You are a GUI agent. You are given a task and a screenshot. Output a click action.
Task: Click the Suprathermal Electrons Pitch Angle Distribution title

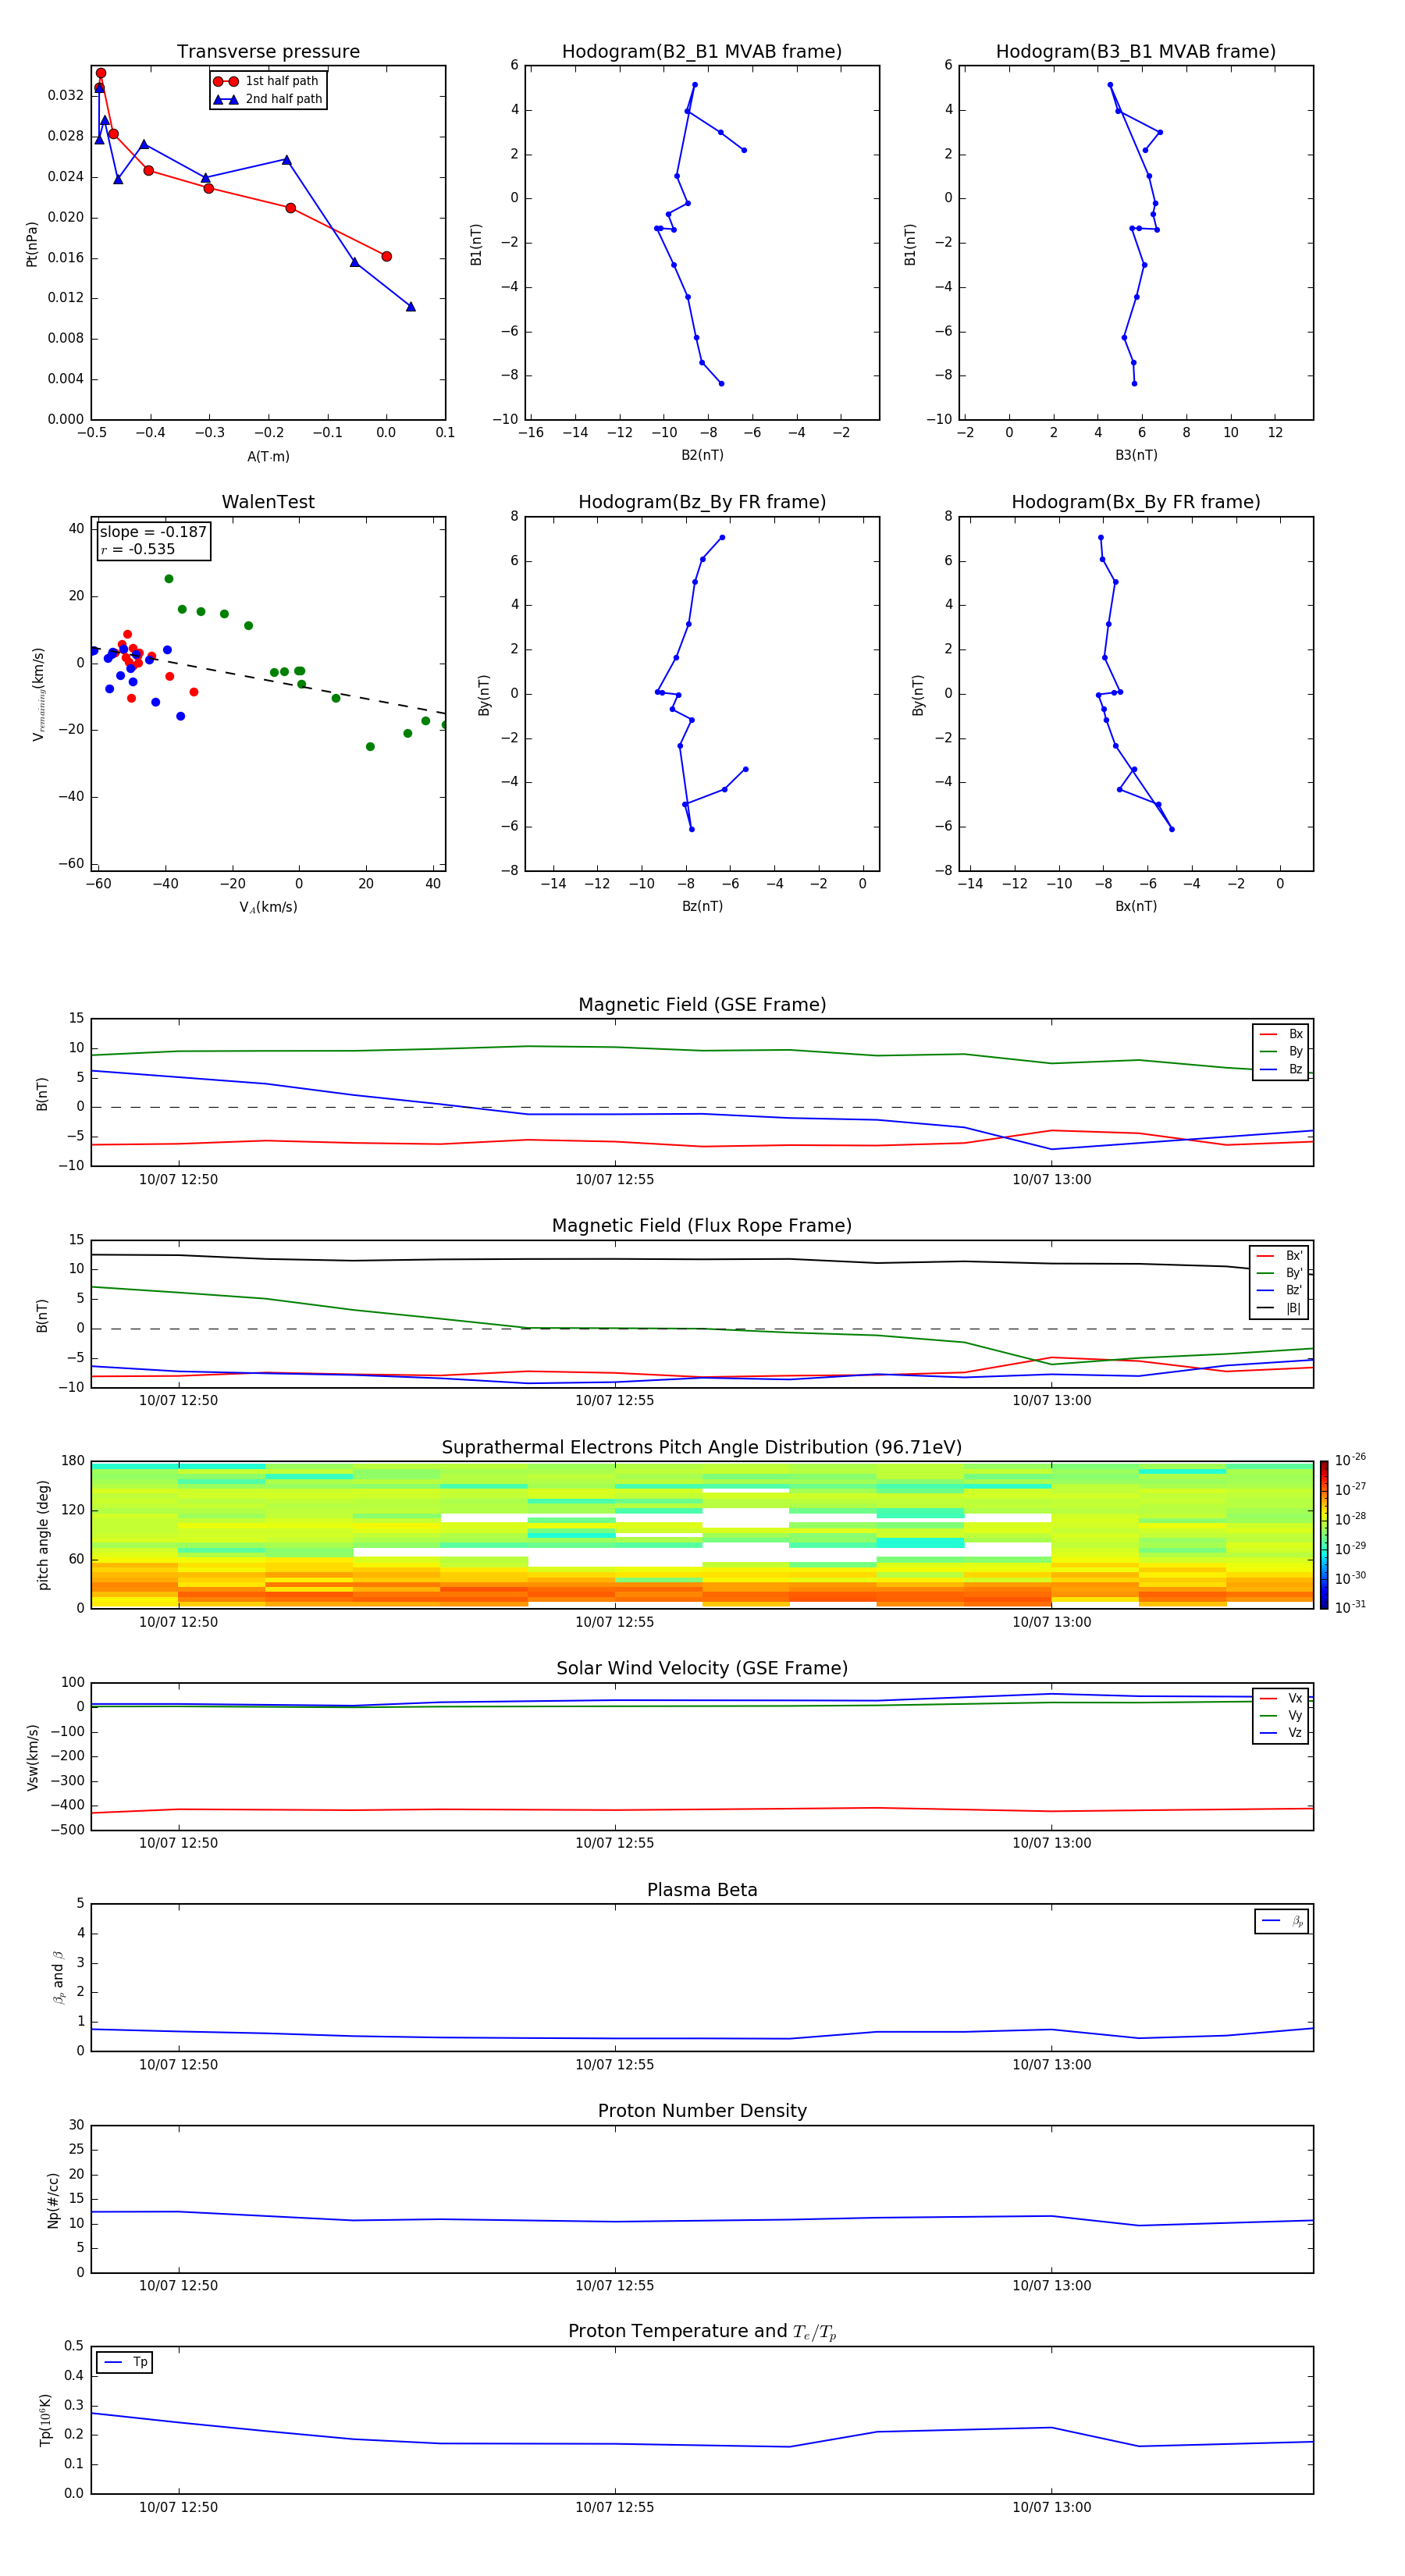point(702,1447)
